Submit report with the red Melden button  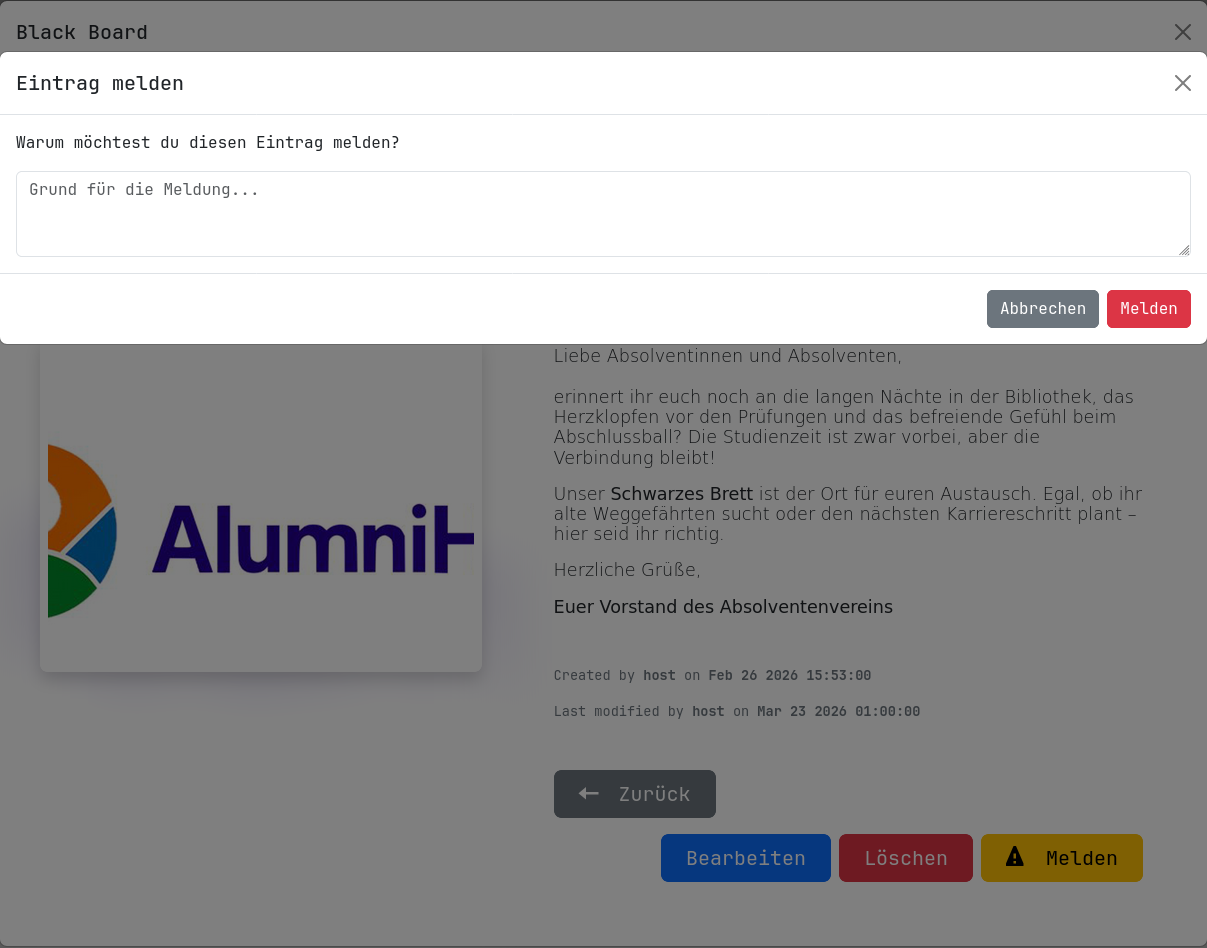1148,309
